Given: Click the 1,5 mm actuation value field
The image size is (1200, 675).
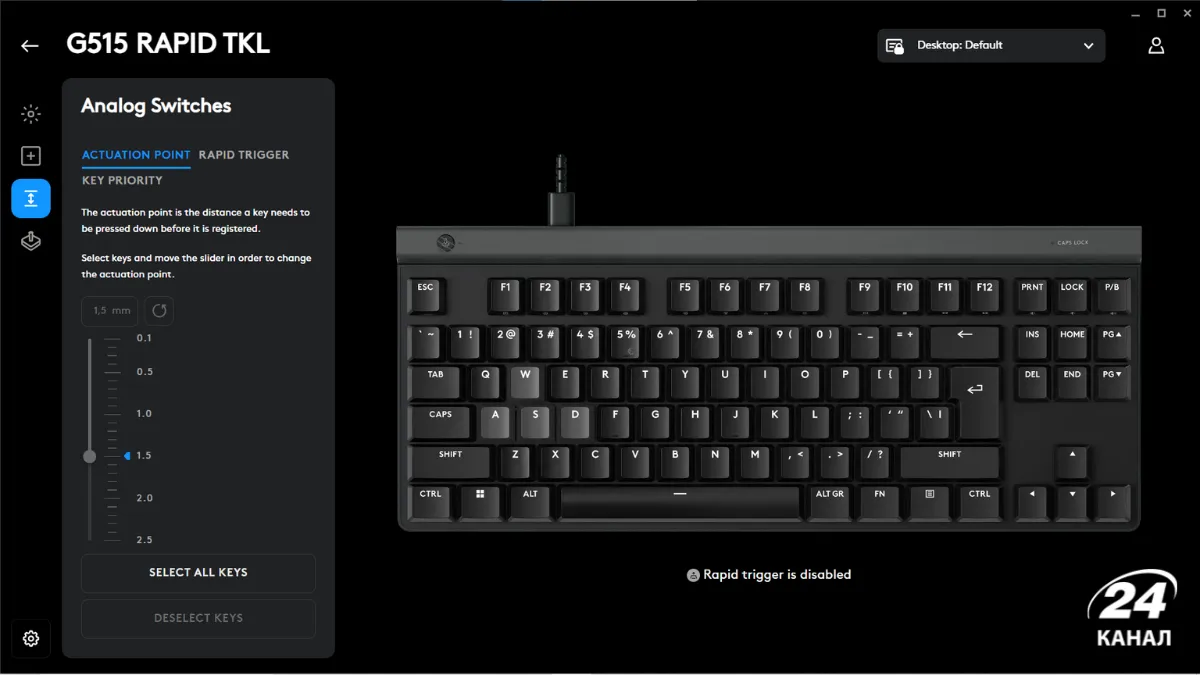Looking at the screenshot, I should [111, 311].
